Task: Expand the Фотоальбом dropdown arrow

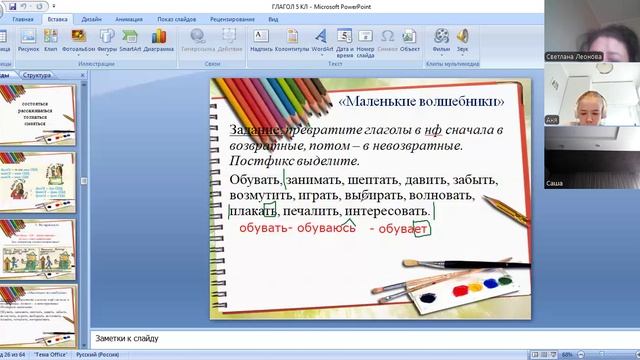Action: coord(78,55)
